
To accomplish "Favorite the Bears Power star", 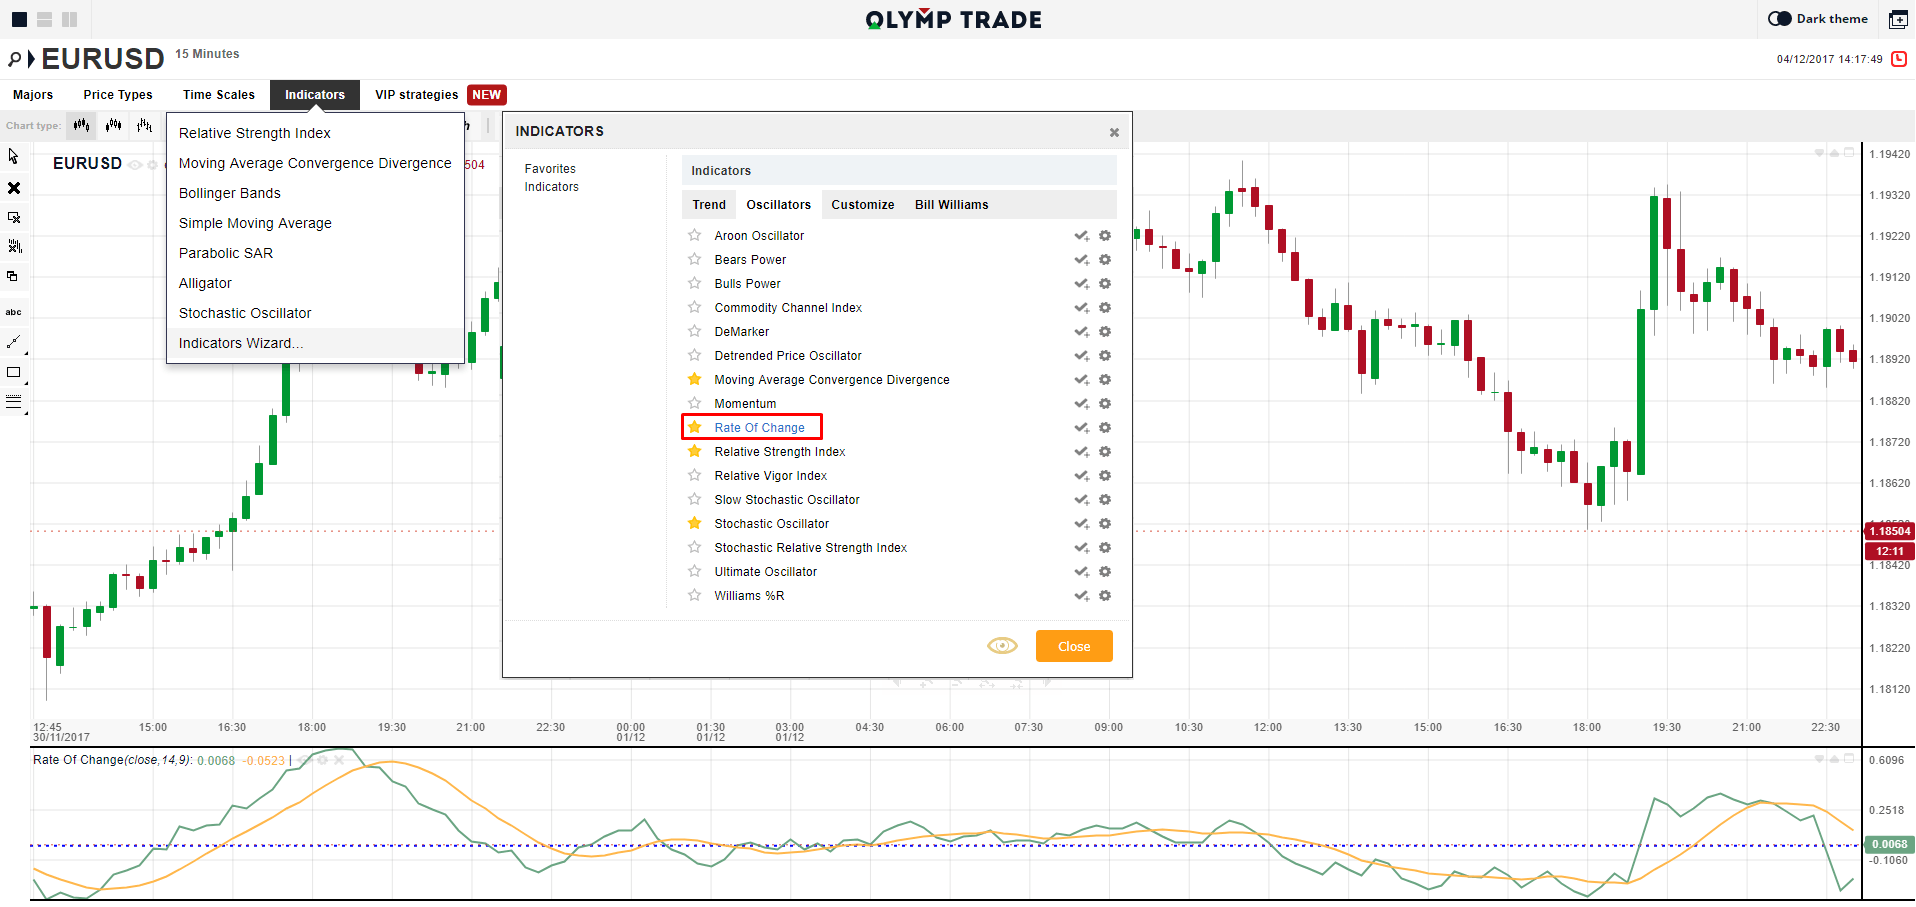I will [x=694, y=260].
